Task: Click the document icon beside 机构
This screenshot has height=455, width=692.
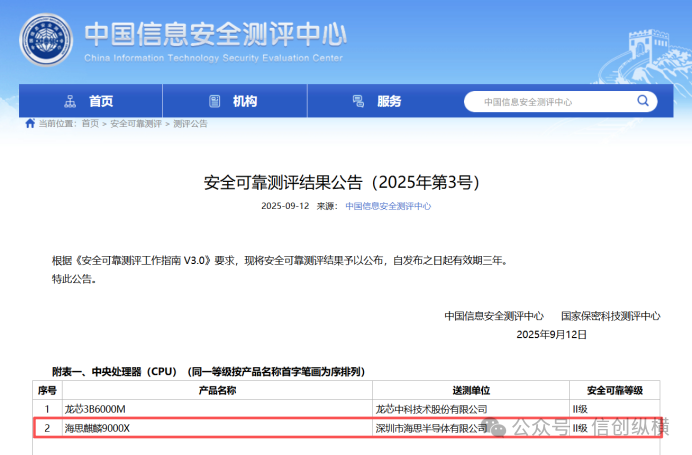Action: click(214, 102)
